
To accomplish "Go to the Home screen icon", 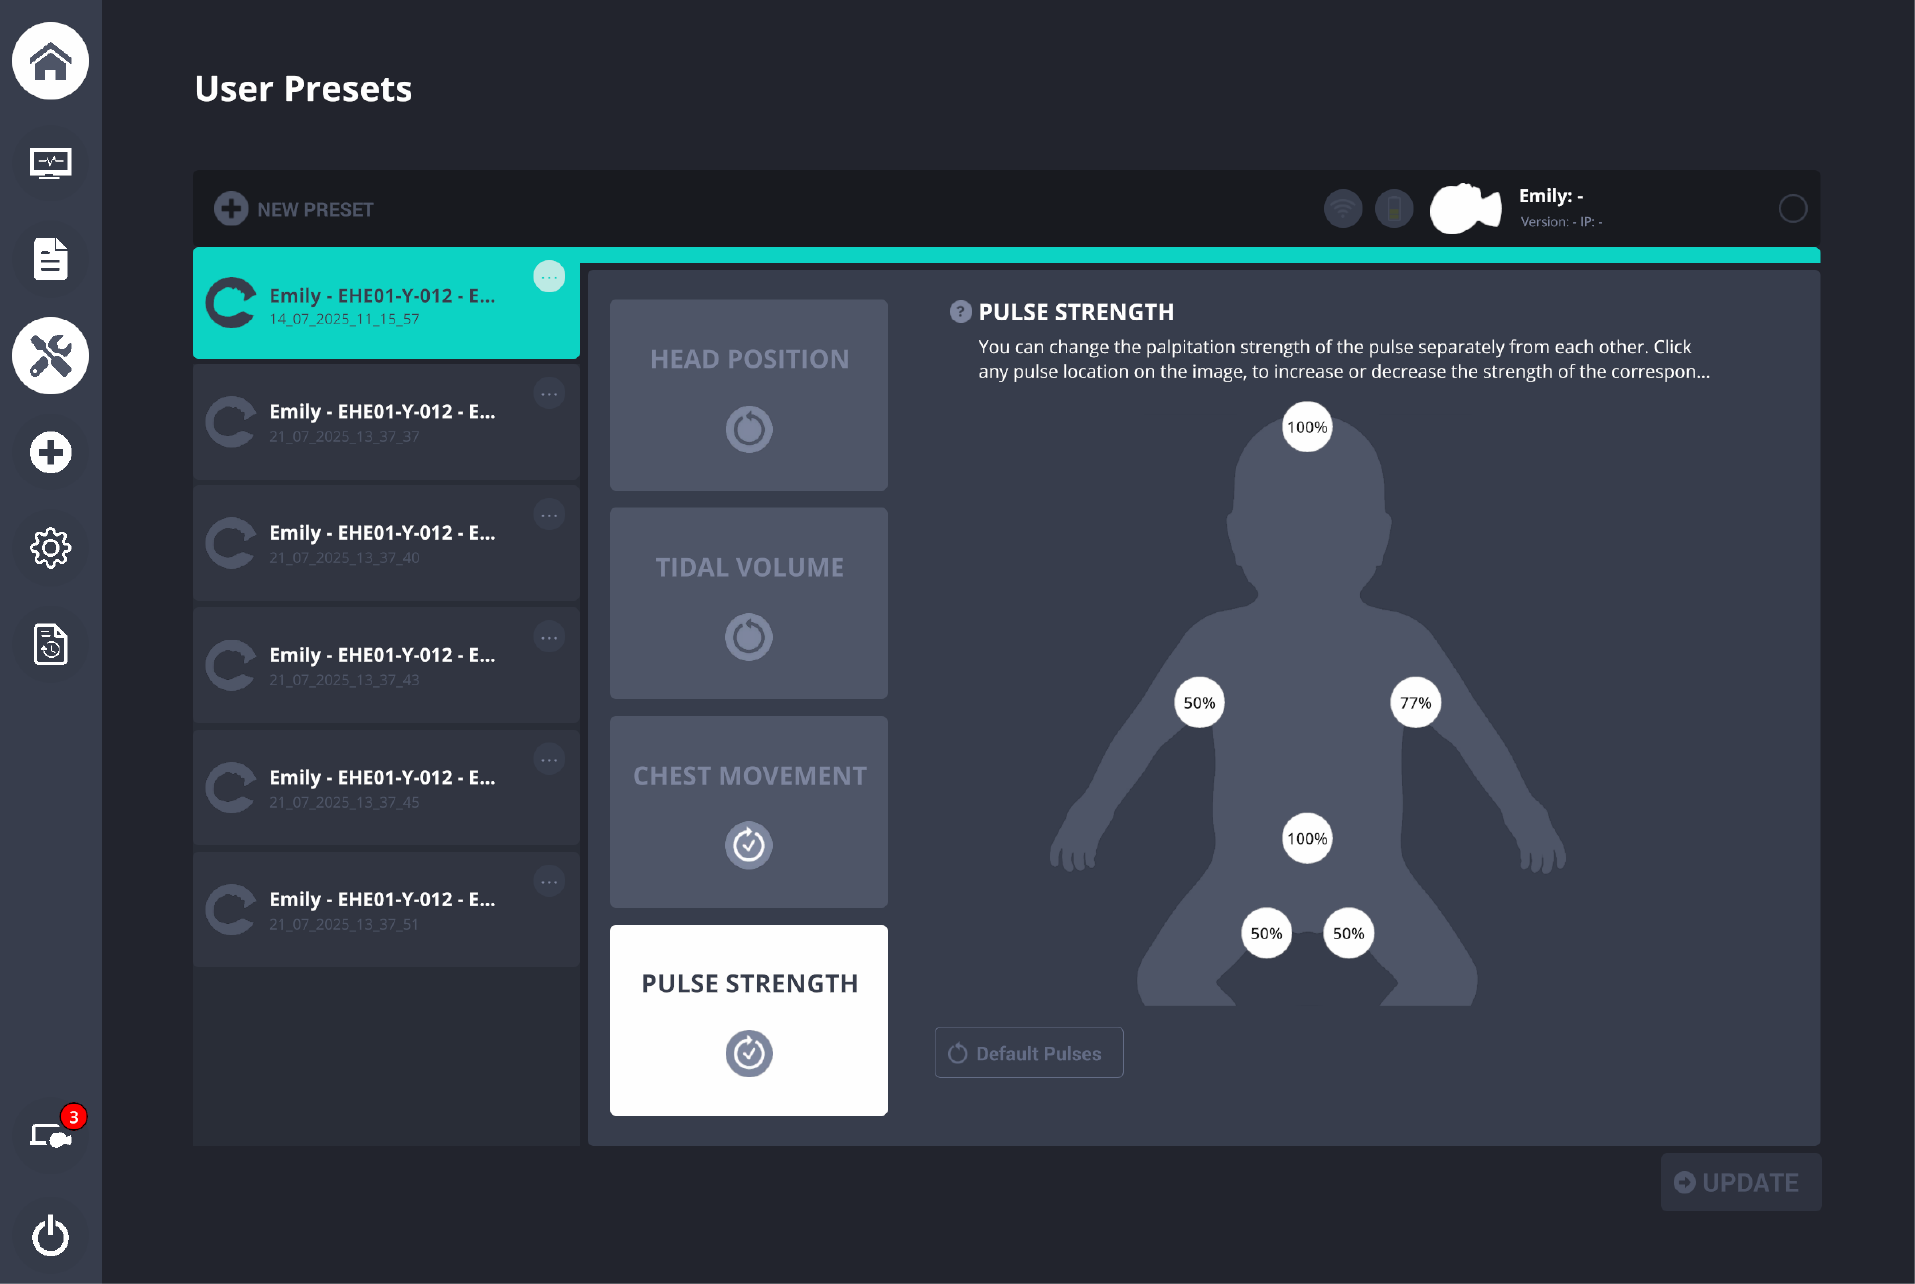I will [50, 62].
